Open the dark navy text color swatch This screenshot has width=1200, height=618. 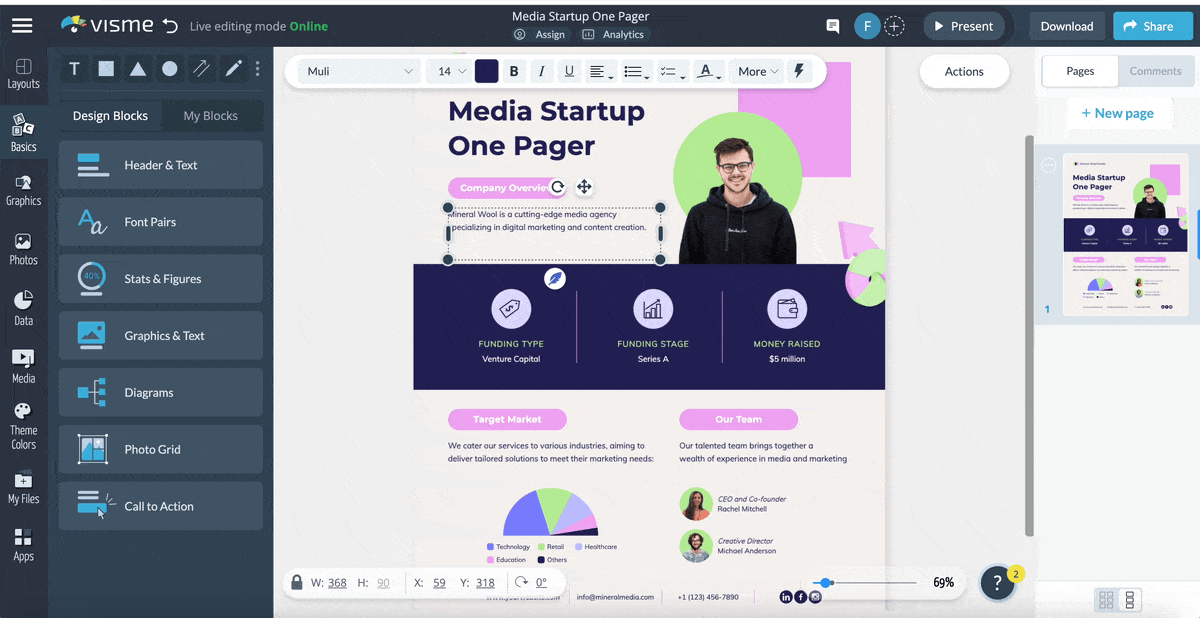click(486, 71)
